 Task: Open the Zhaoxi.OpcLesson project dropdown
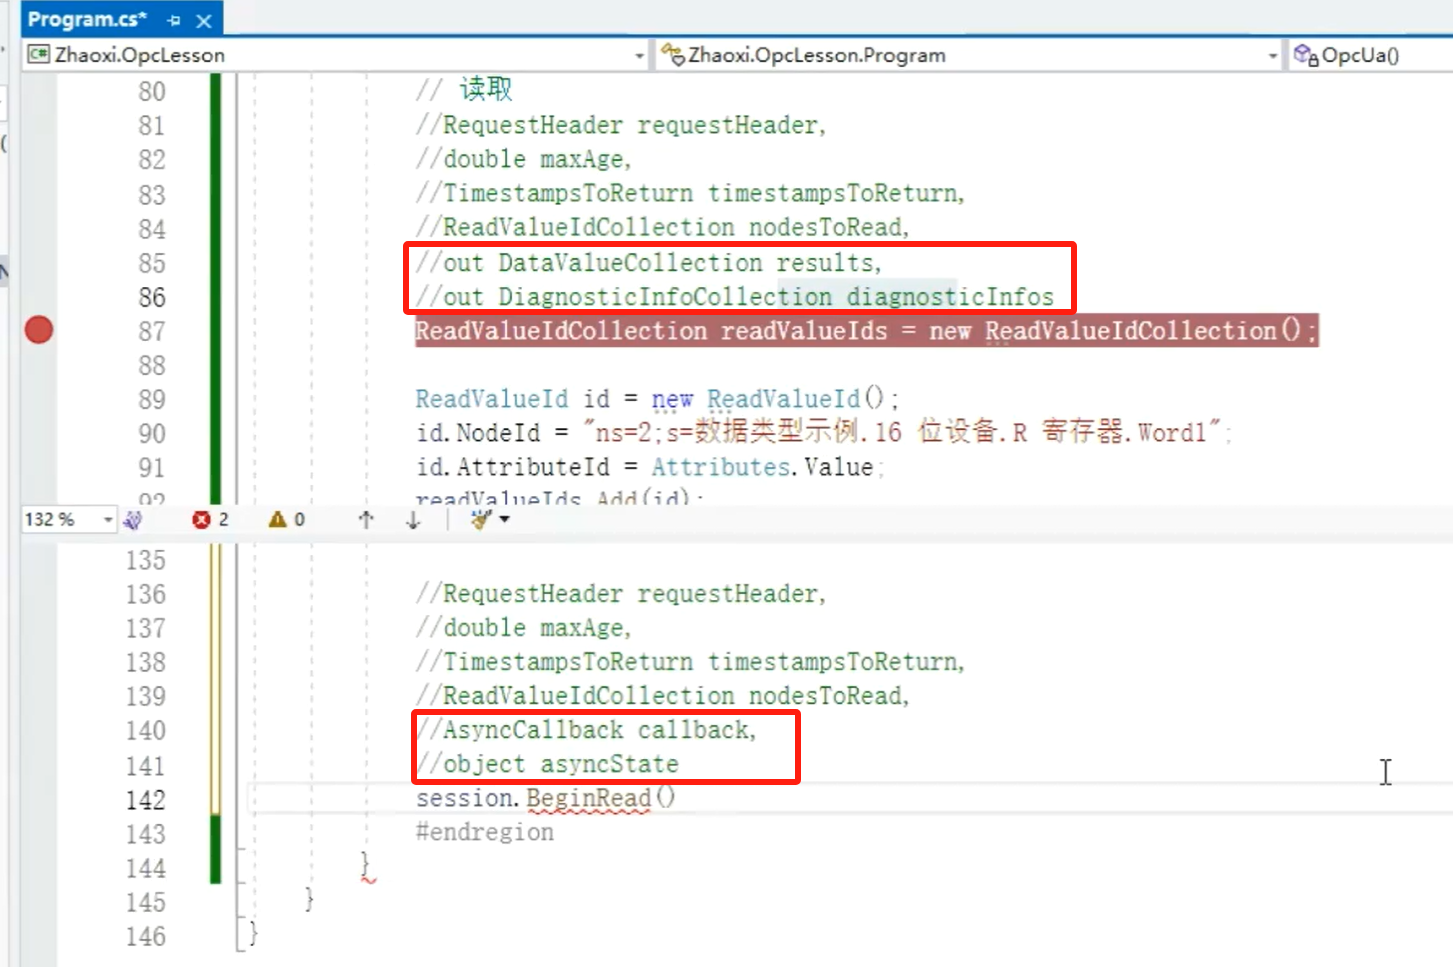639,56
